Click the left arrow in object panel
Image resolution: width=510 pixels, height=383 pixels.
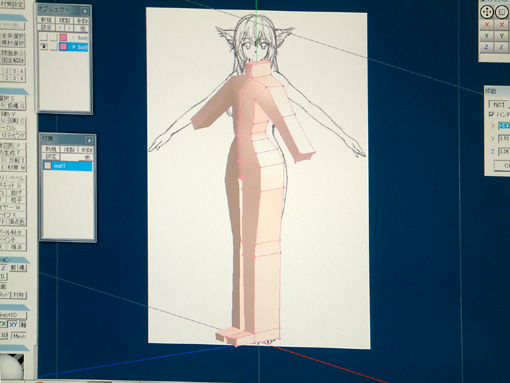pos(60,28)
